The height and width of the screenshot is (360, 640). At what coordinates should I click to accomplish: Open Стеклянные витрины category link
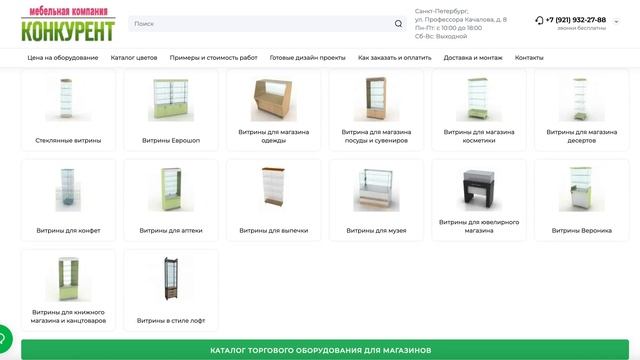pyautogui.click(x=68, y=140)
